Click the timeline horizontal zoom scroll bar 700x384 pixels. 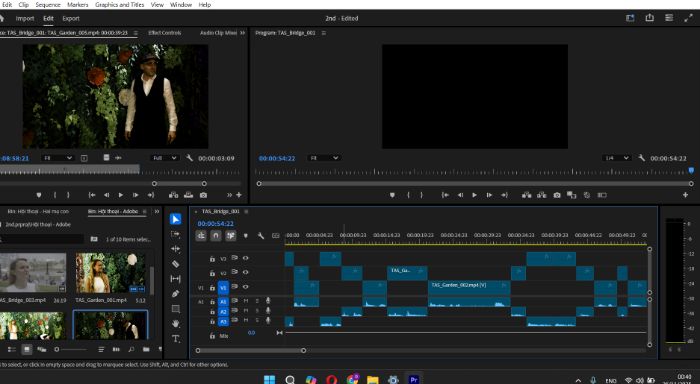pos(250,351)
